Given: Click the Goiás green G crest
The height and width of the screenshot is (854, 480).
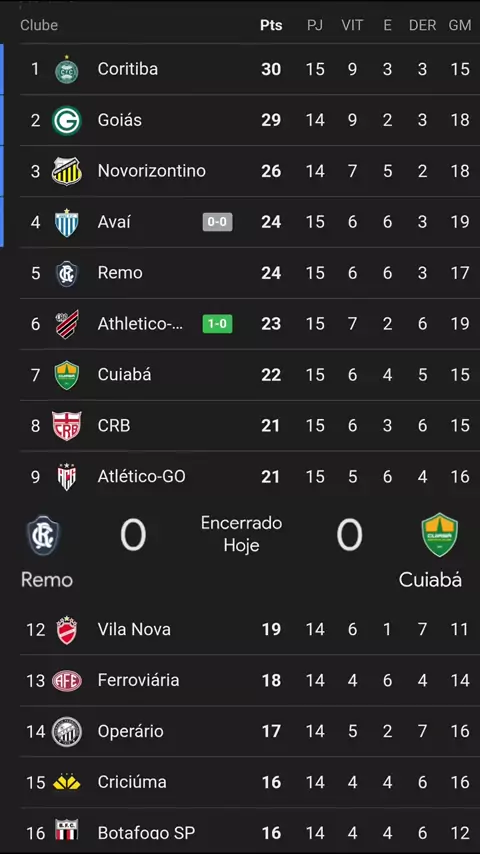Looking at the screenshot, I should [x=66, y=120].
